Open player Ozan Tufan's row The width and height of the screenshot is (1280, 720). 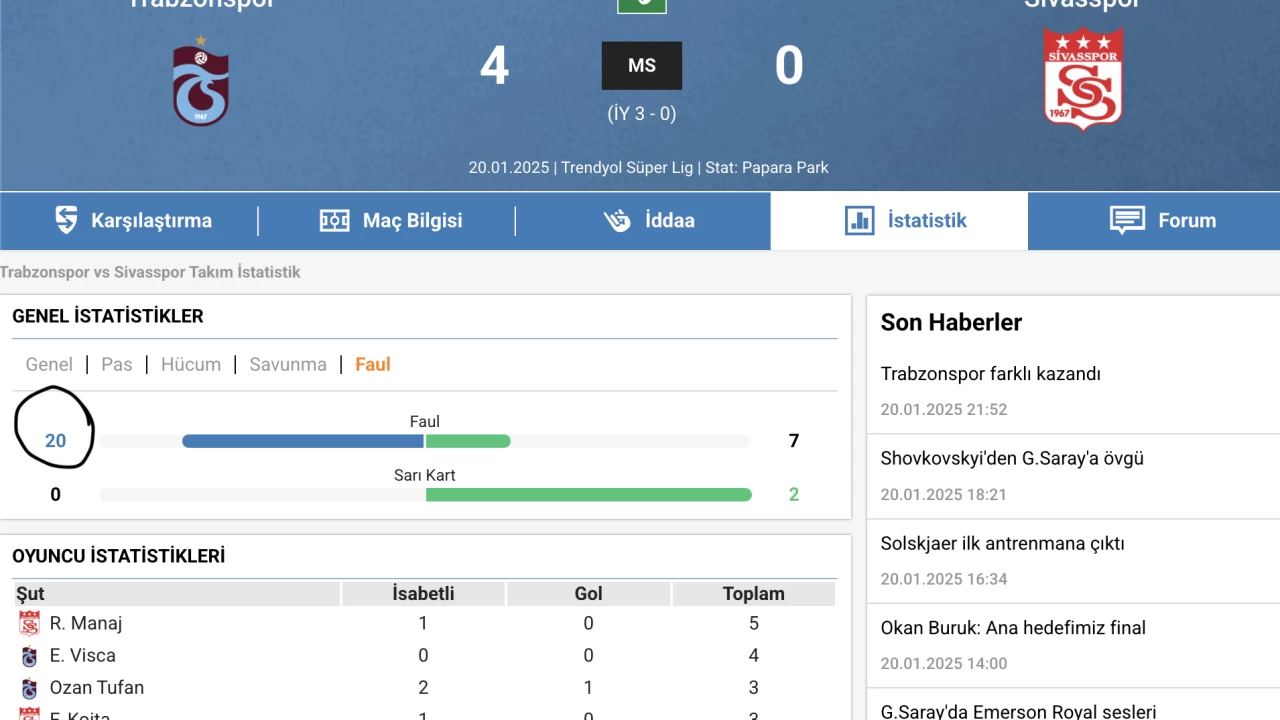[x=425, y=688]
